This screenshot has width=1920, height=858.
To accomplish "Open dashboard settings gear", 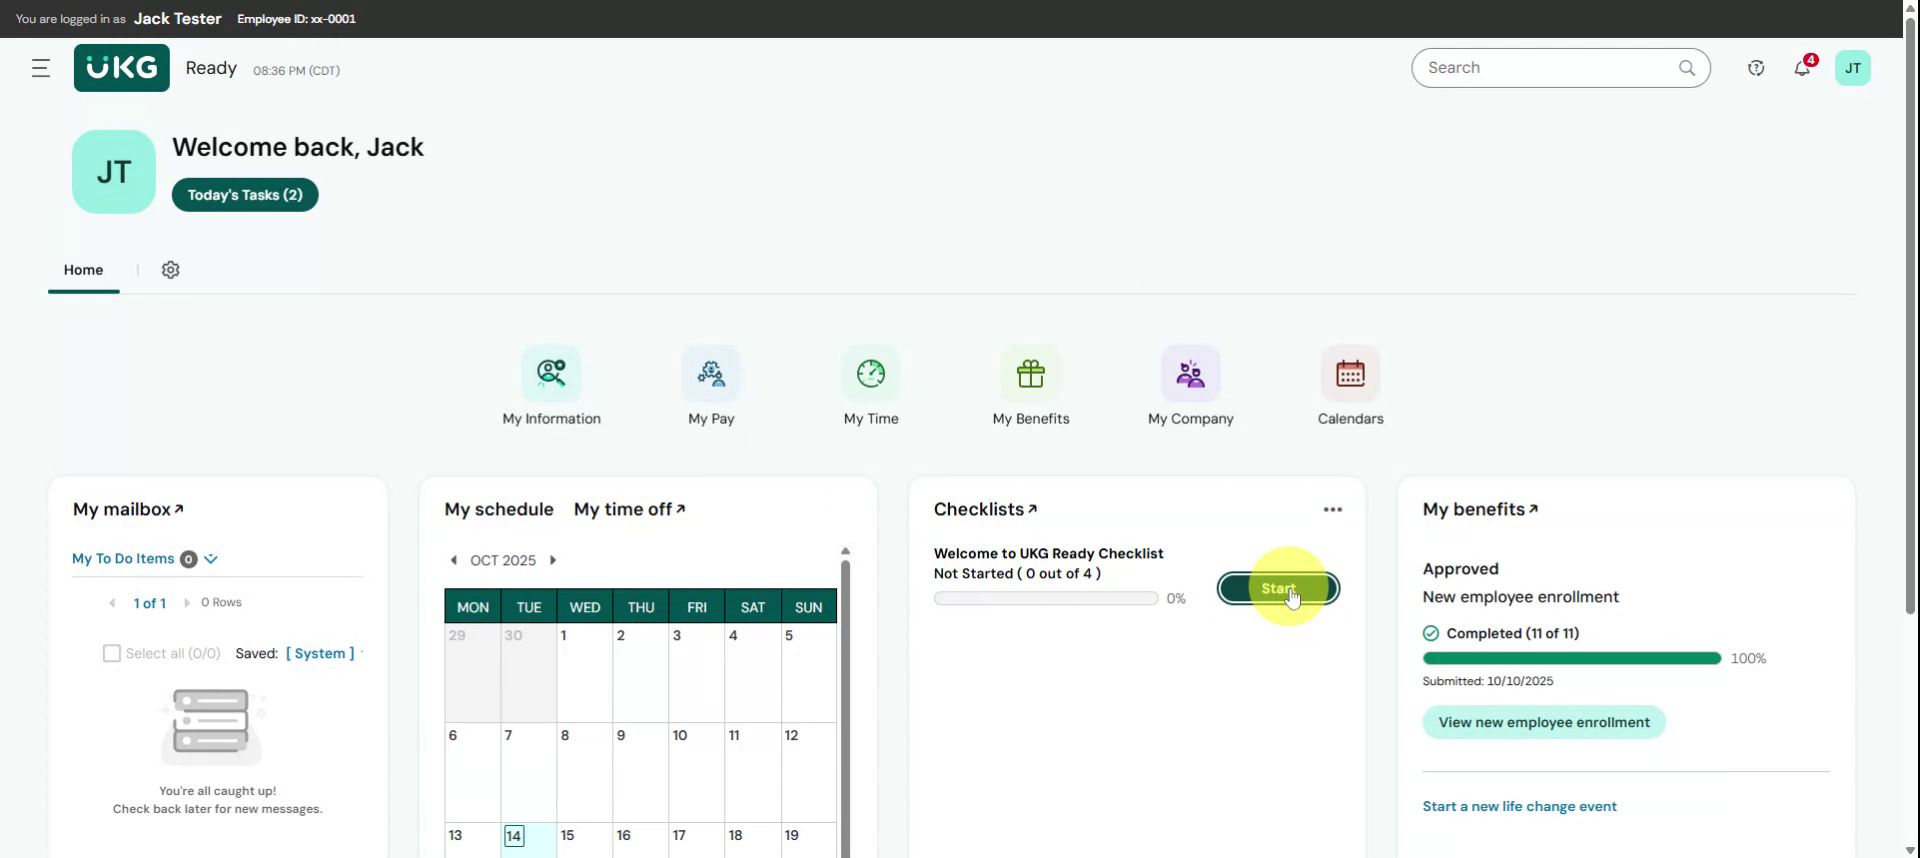I will [171, 270].
